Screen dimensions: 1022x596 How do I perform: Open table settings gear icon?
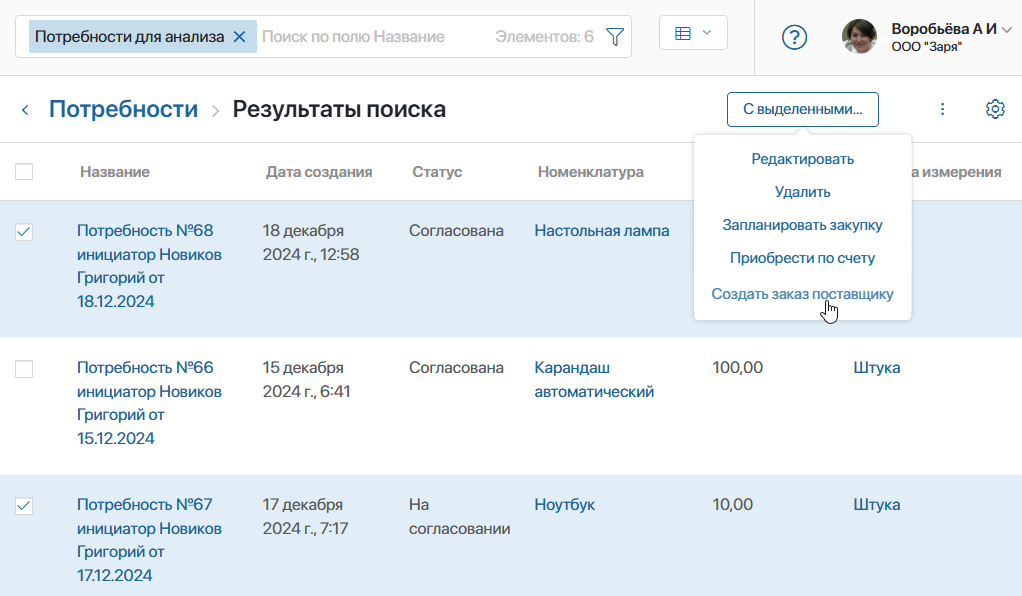(x=995, y=109)
